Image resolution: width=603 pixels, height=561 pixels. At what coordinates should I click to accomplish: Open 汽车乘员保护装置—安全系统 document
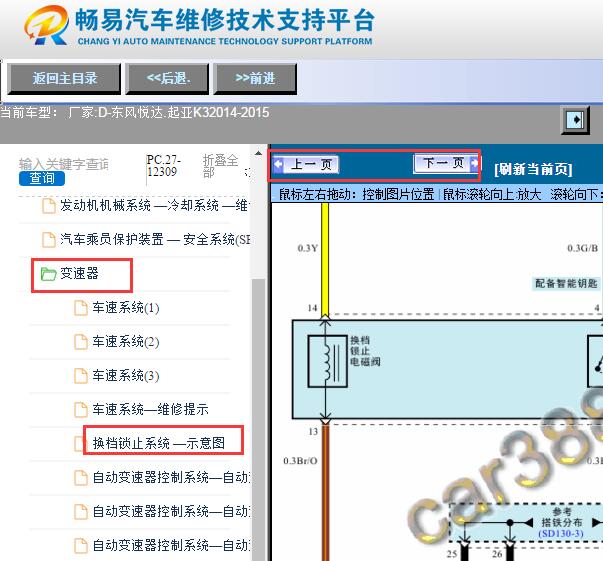[155, 239]
